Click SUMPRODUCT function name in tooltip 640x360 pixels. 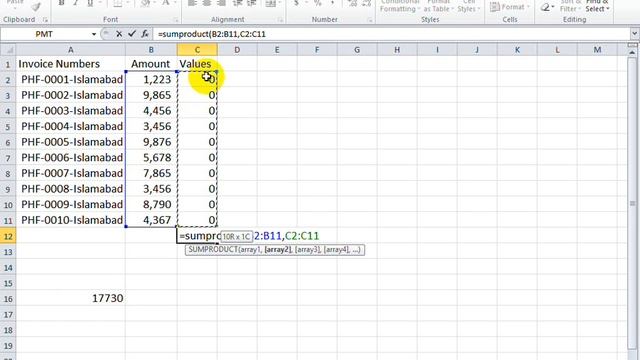213,249
